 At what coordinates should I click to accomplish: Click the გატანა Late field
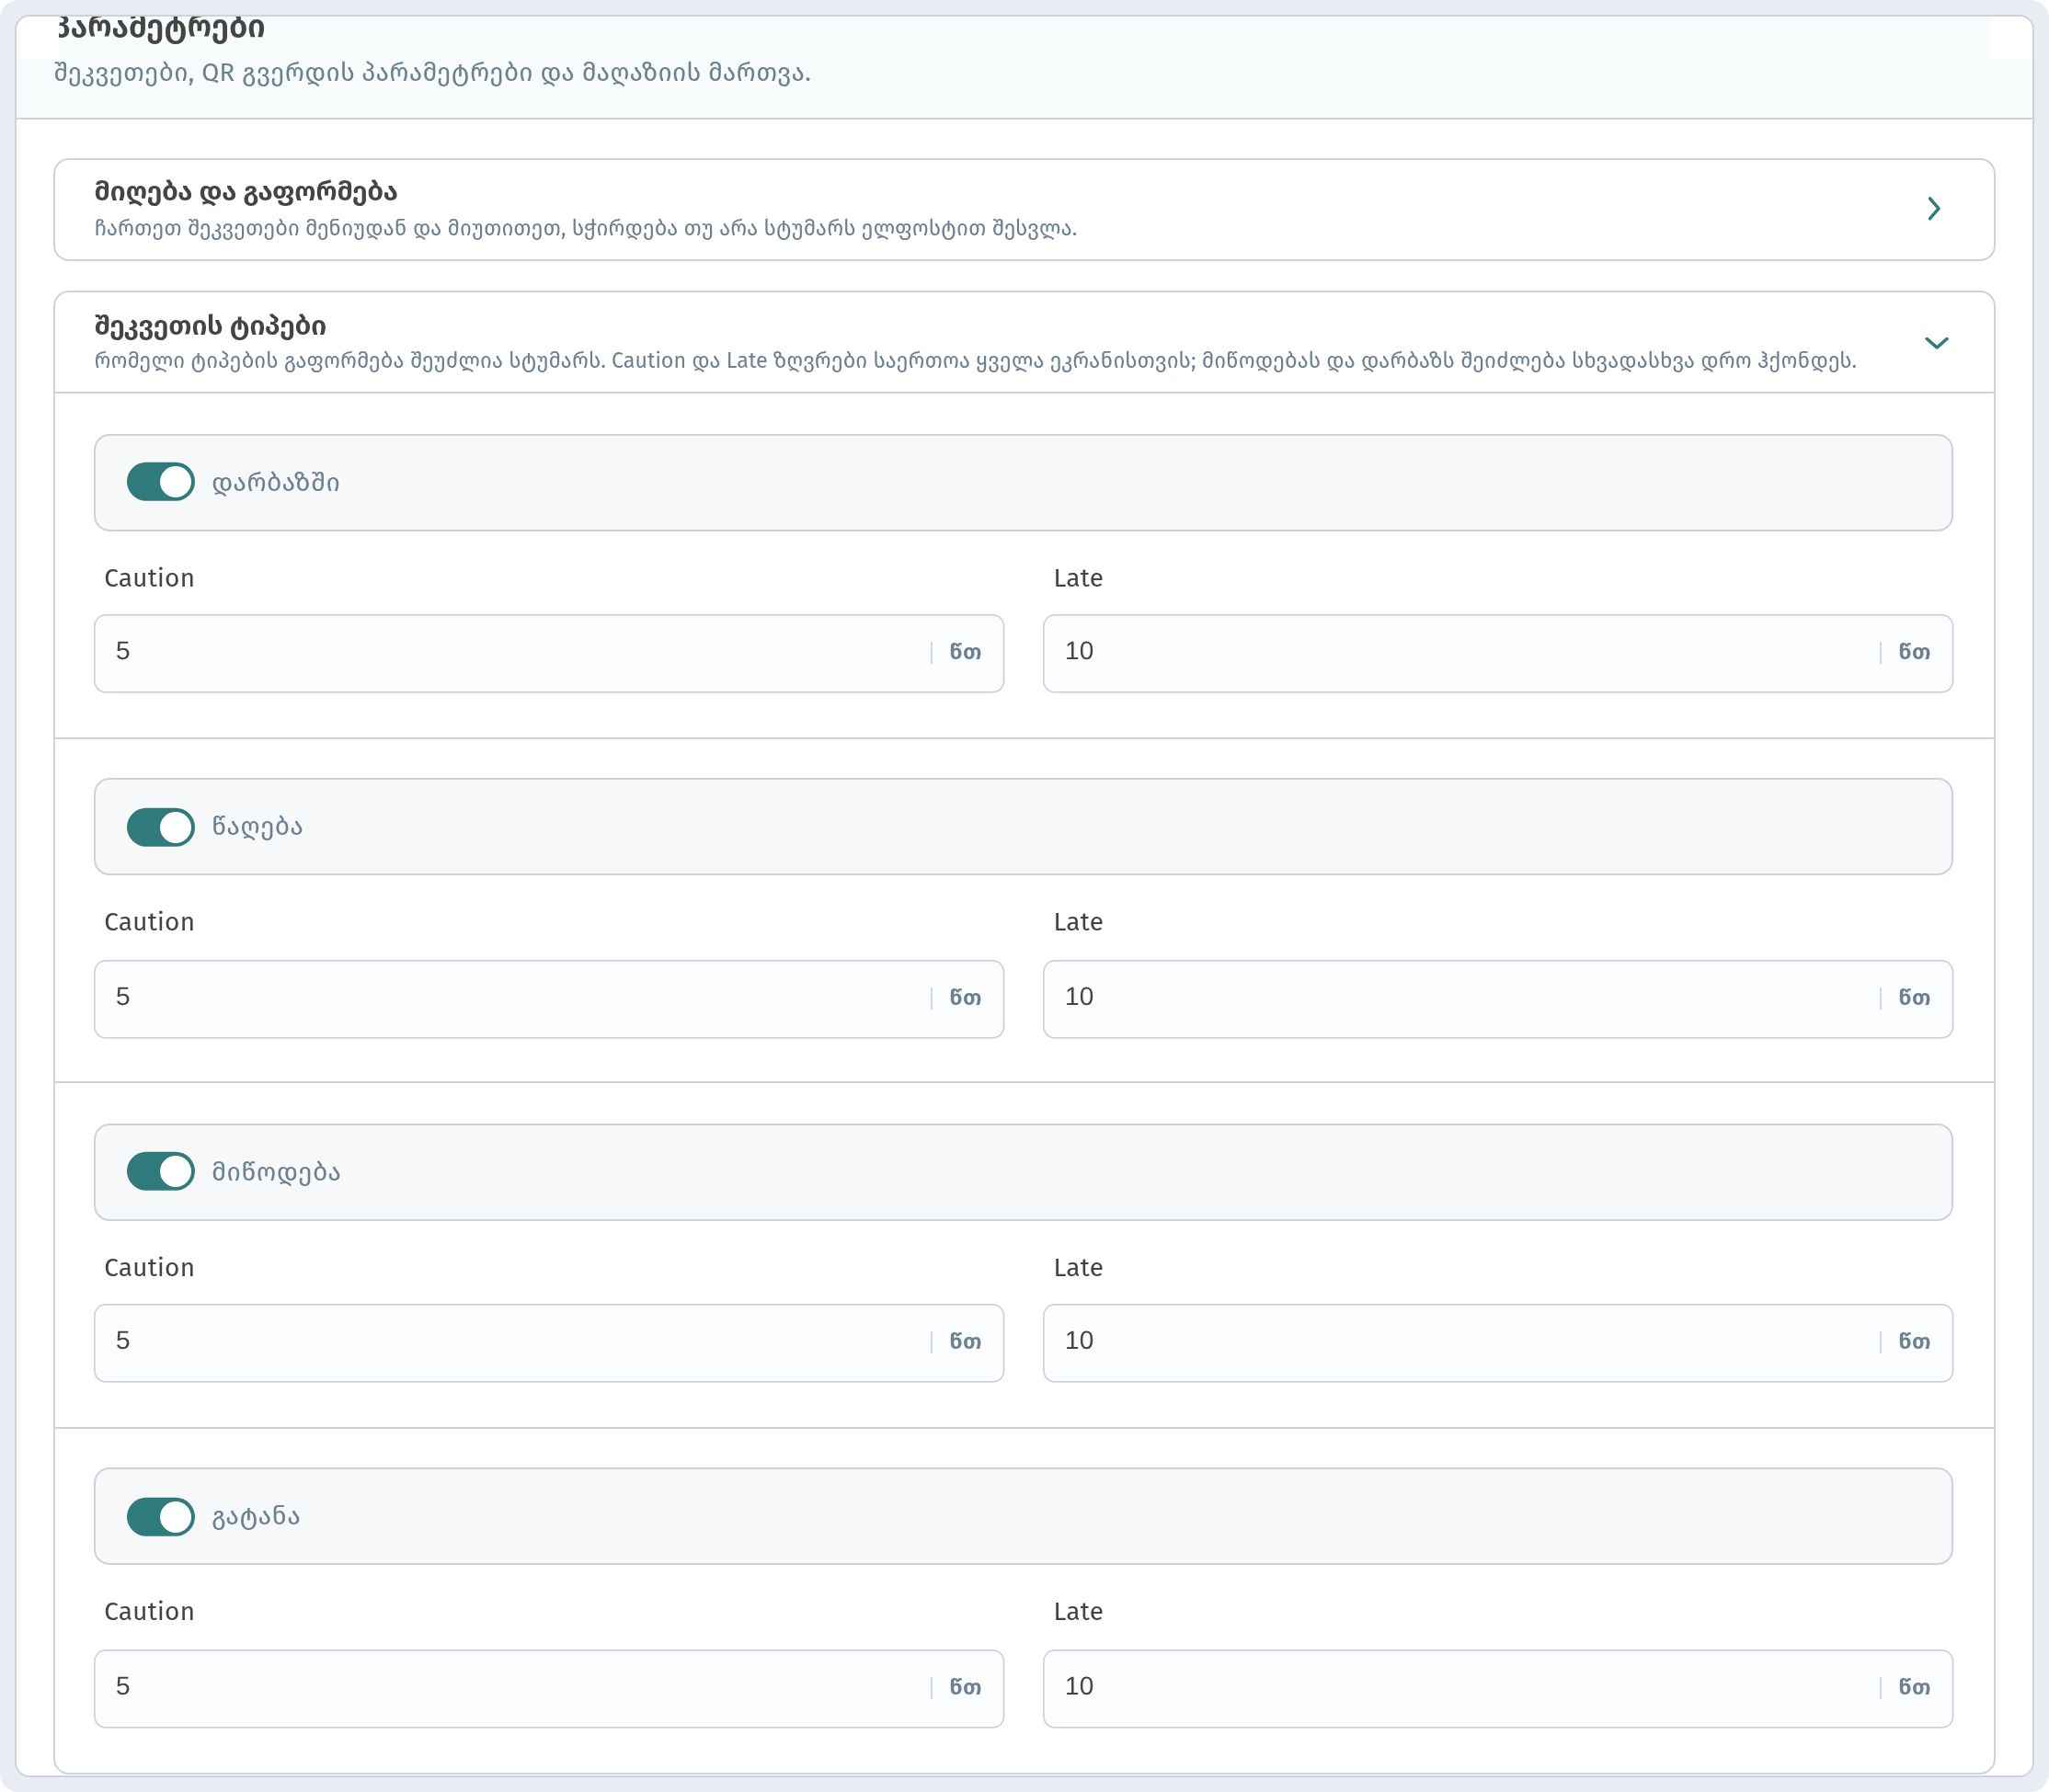click(x=1498, y=1689)
